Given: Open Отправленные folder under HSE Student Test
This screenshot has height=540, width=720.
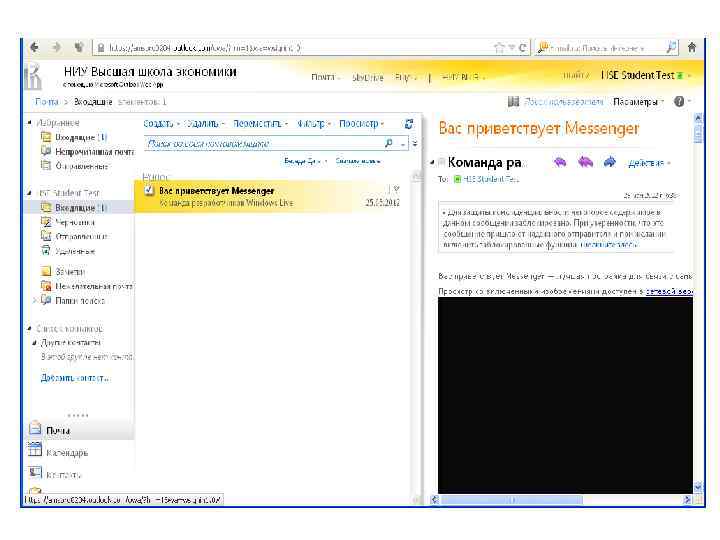Looking at the screenshot, I should coord(74,236).
